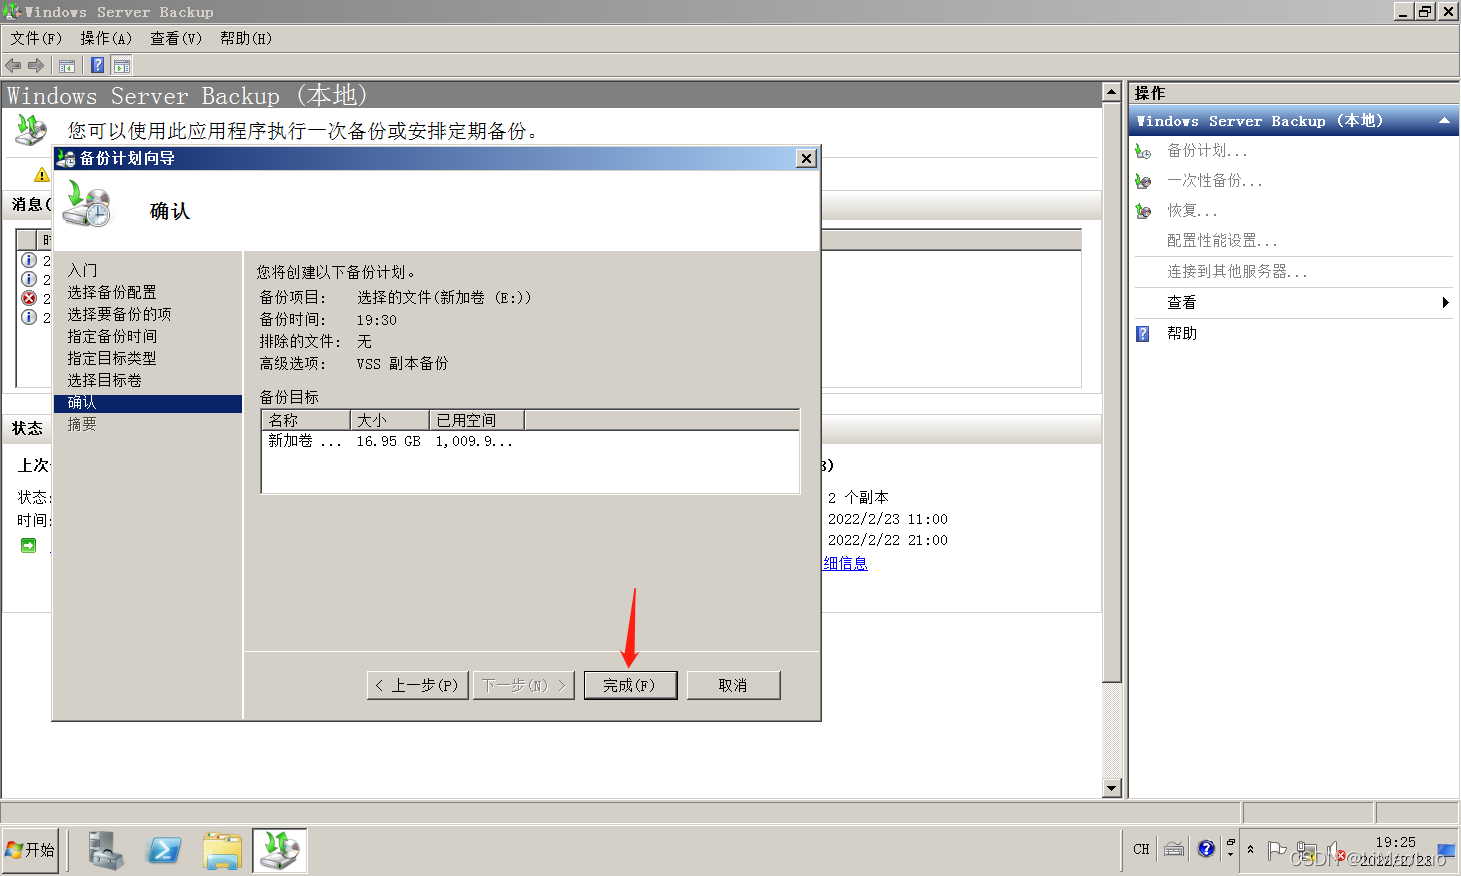Click the 选择要备份的项 wizard step

[x=120, y=314]
